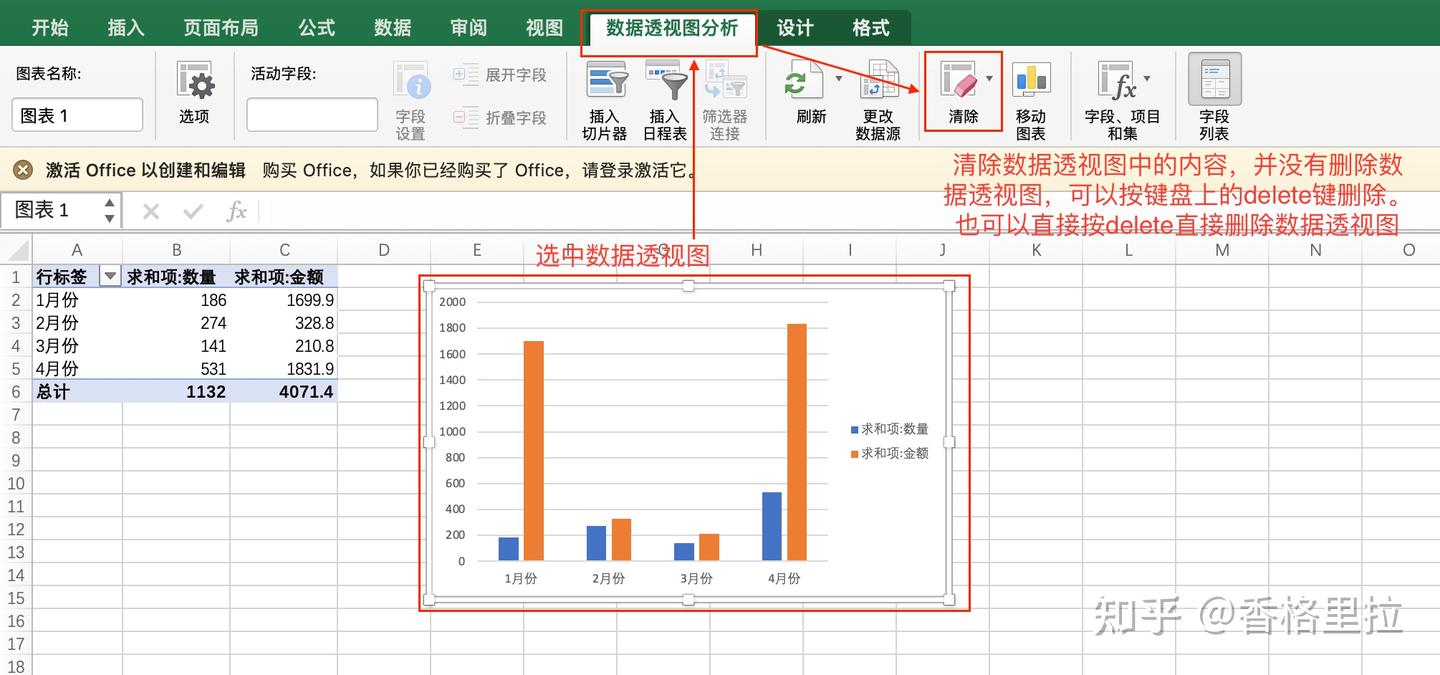Viewport: 1440px width, 675px height.
Task: Click cell with value 1699.9
Action: (x=284, y=300)
